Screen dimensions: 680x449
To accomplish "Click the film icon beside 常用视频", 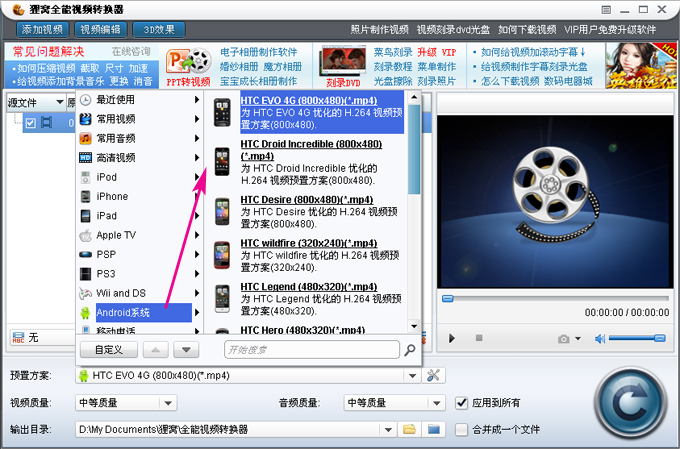I will tap(85, 119).
